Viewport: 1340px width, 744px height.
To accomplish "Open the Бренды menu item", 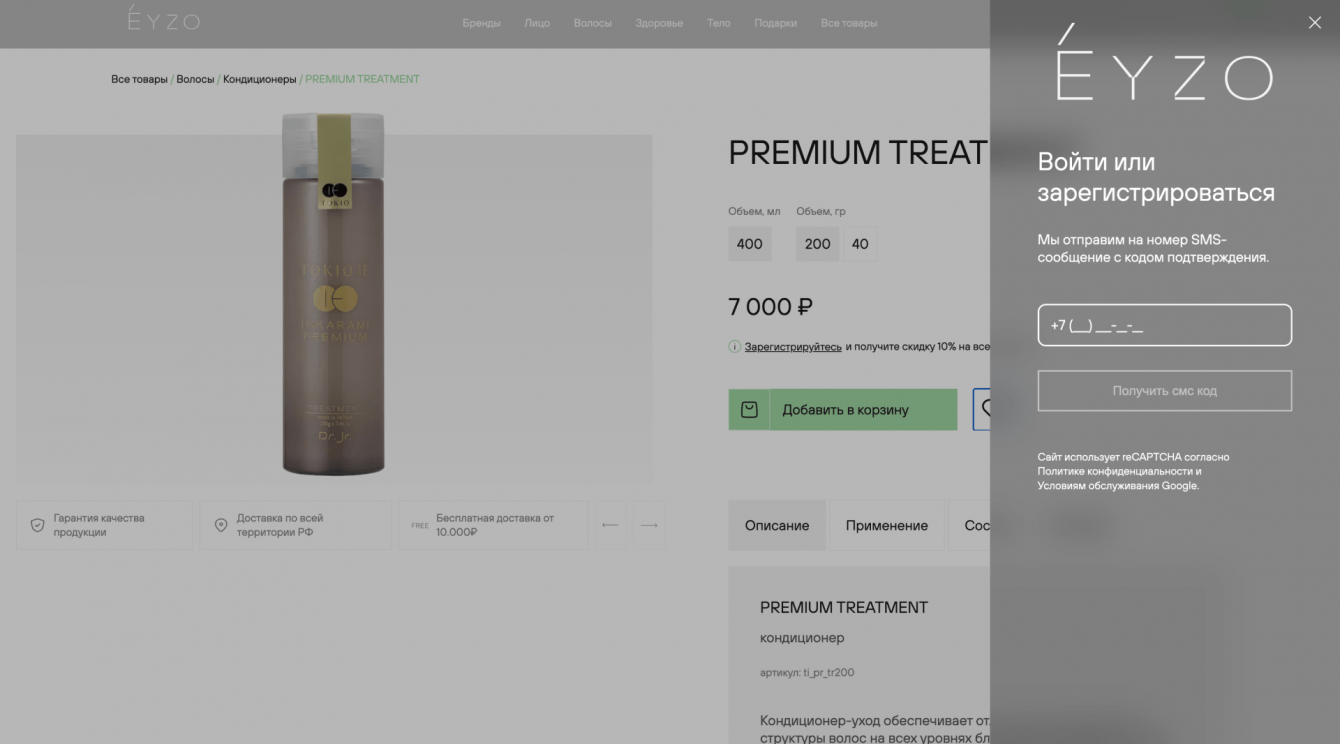I will pyautogui.click(x=481, y=23).
